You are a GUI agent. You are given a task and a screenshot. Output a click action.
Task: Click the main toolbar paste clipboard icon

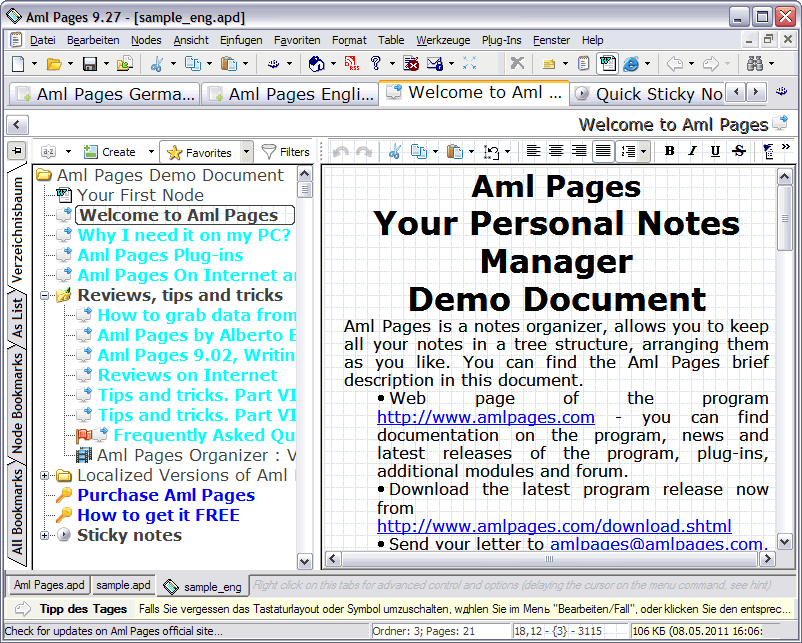pos(229,64)
